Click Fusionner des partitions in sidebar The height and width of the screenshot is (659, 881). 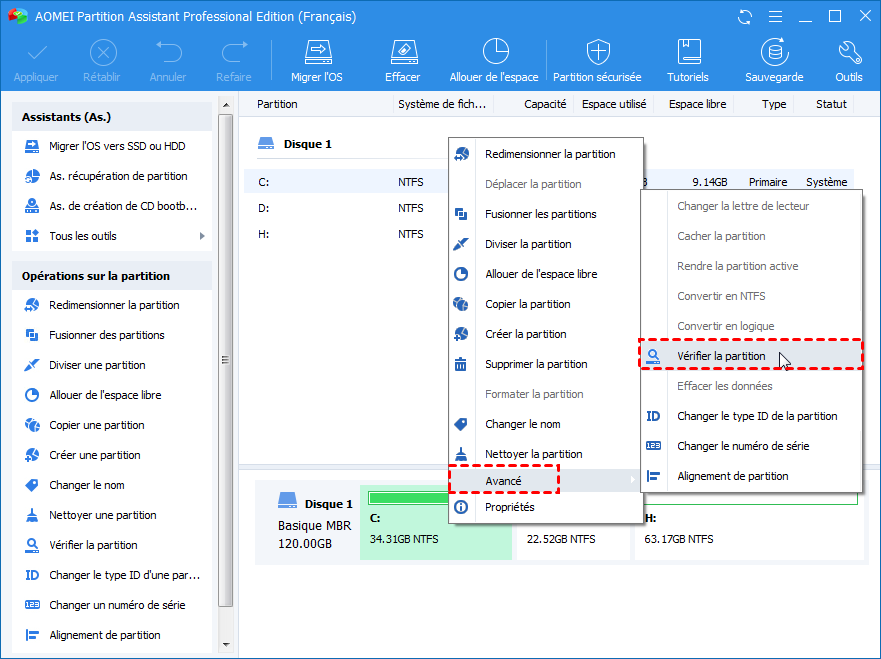(x=107, y=335)
